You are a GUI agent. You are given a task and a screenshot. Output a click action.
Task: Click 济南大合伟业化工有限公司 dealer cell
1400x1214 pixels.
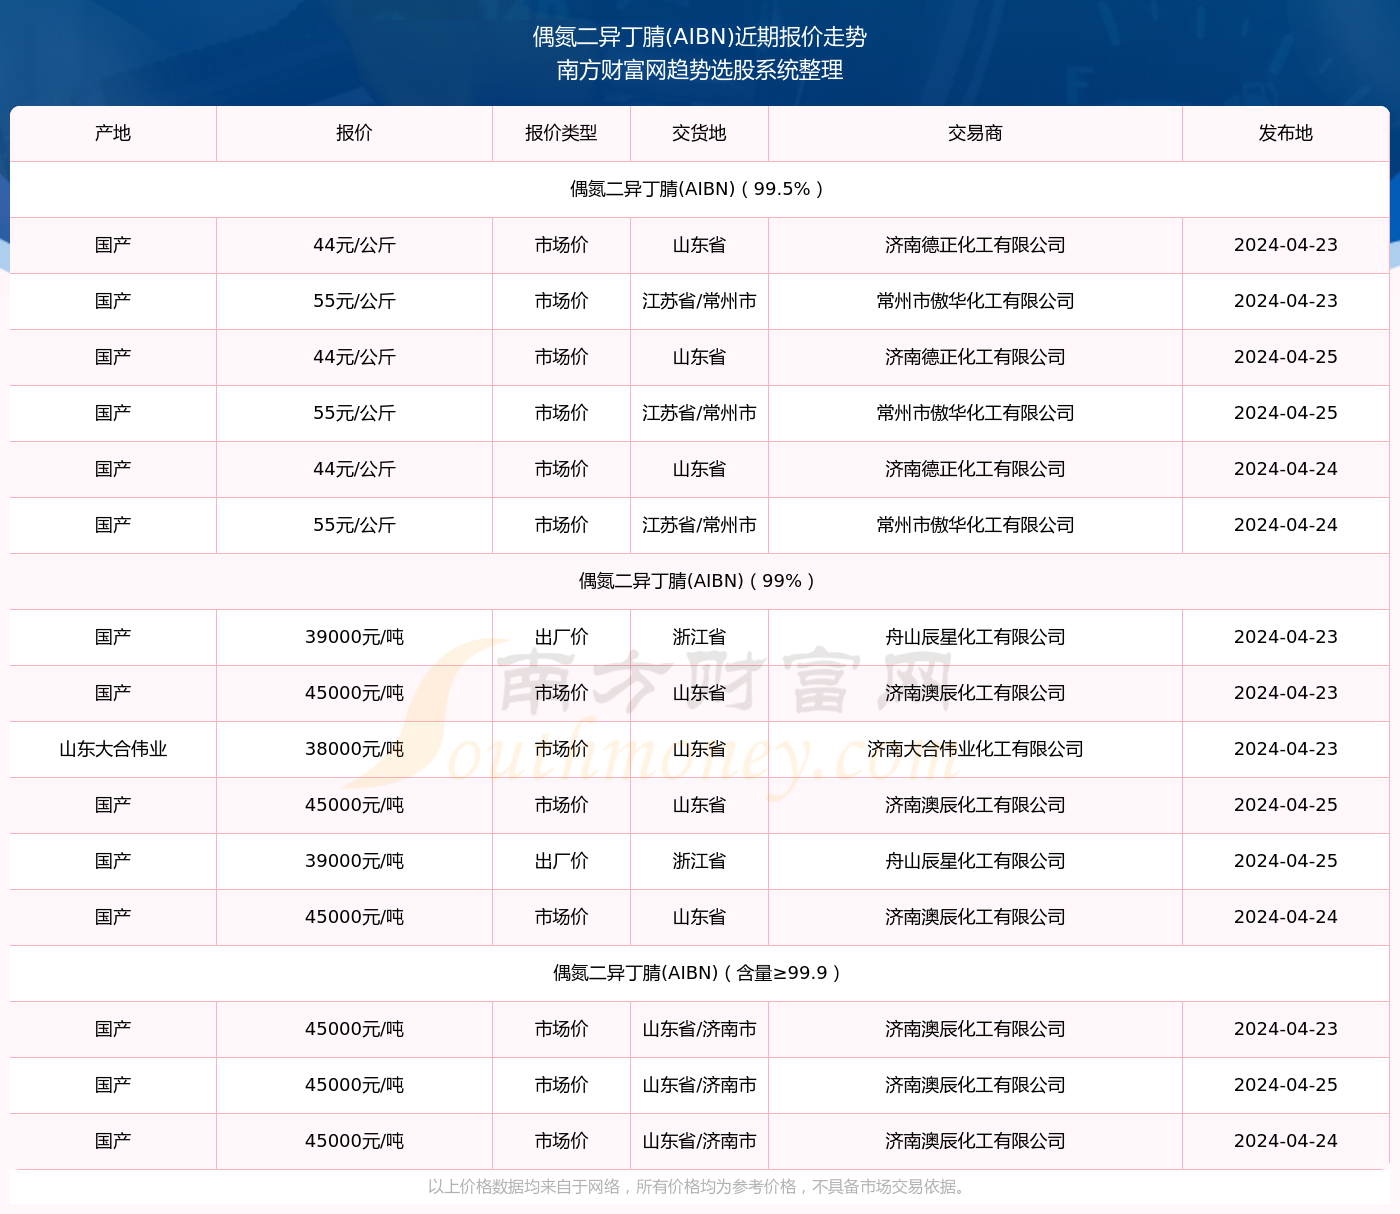coord(975,749)
